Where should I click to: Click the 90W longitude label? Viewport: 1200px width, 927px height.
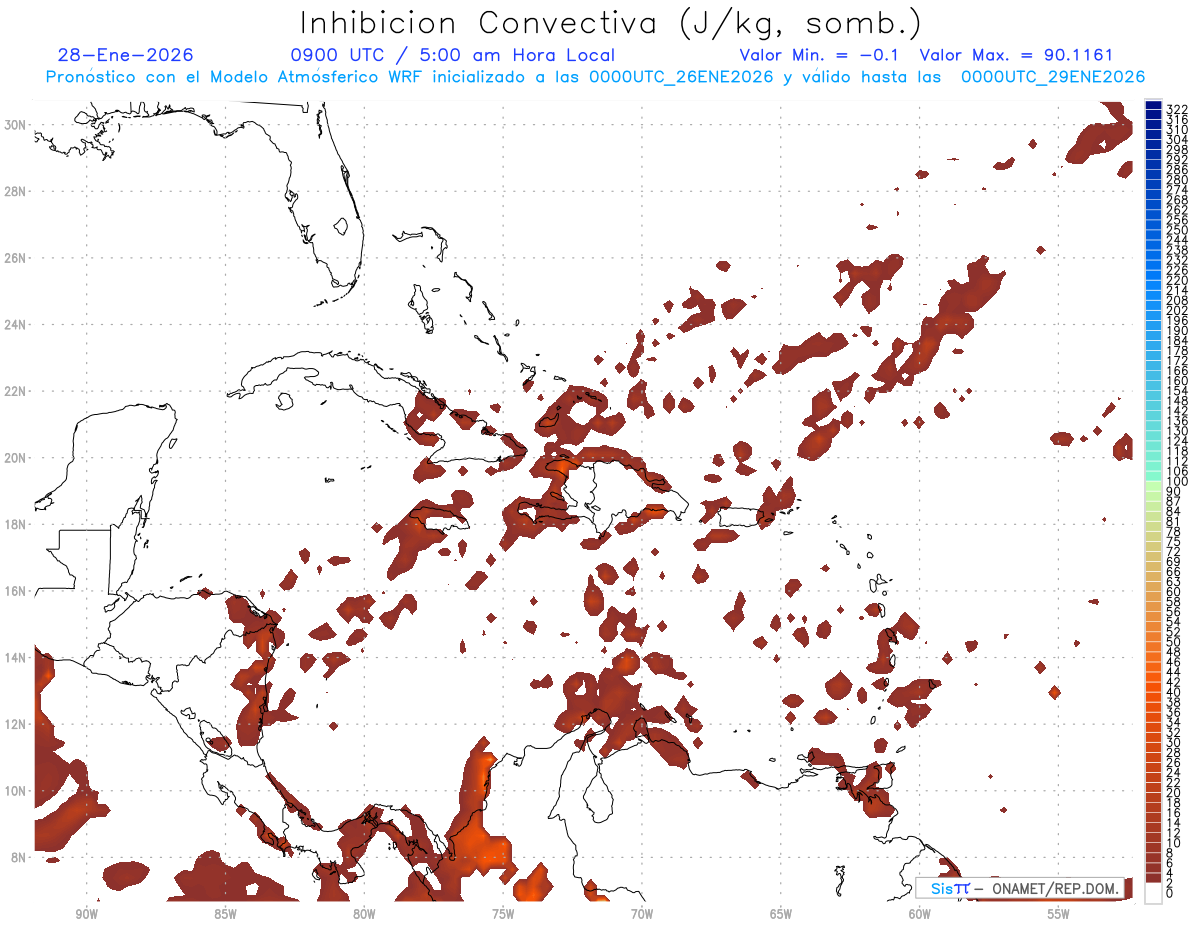(86, 914)
